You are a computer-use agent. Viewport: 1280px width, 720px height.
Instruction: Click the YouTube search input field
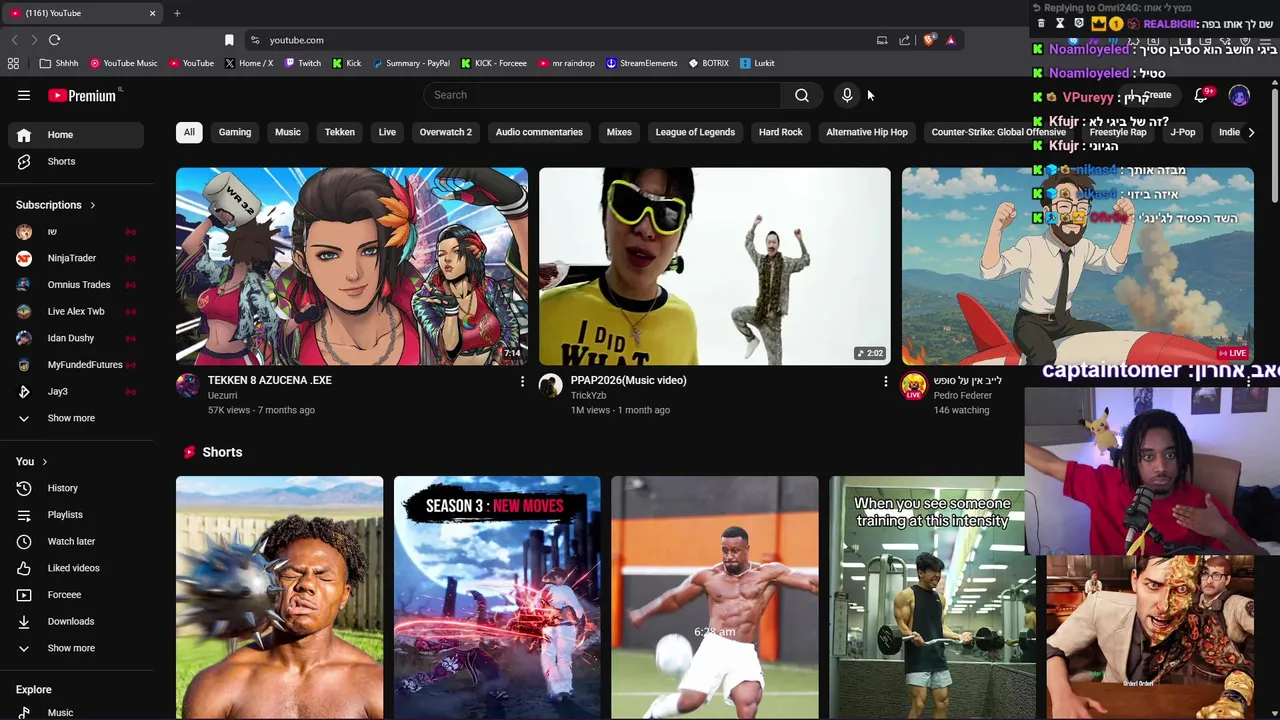tap(602, 95)
